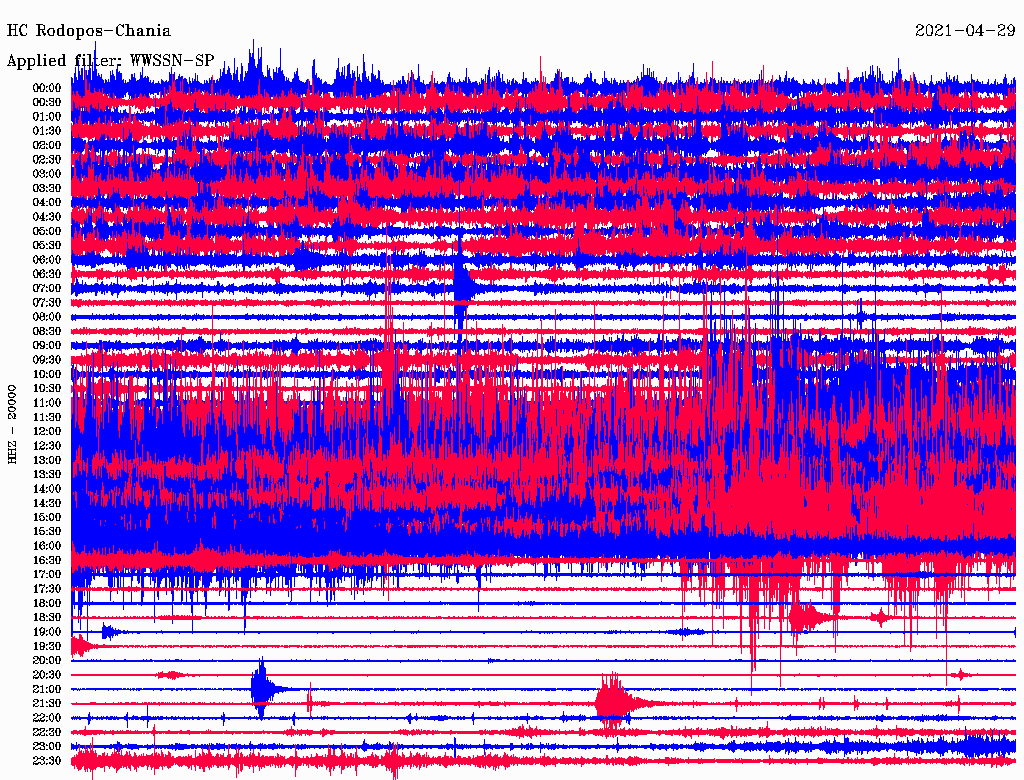Select the 16:00 time label
This screenshot has height=780, width=1024.
(47, 546)
